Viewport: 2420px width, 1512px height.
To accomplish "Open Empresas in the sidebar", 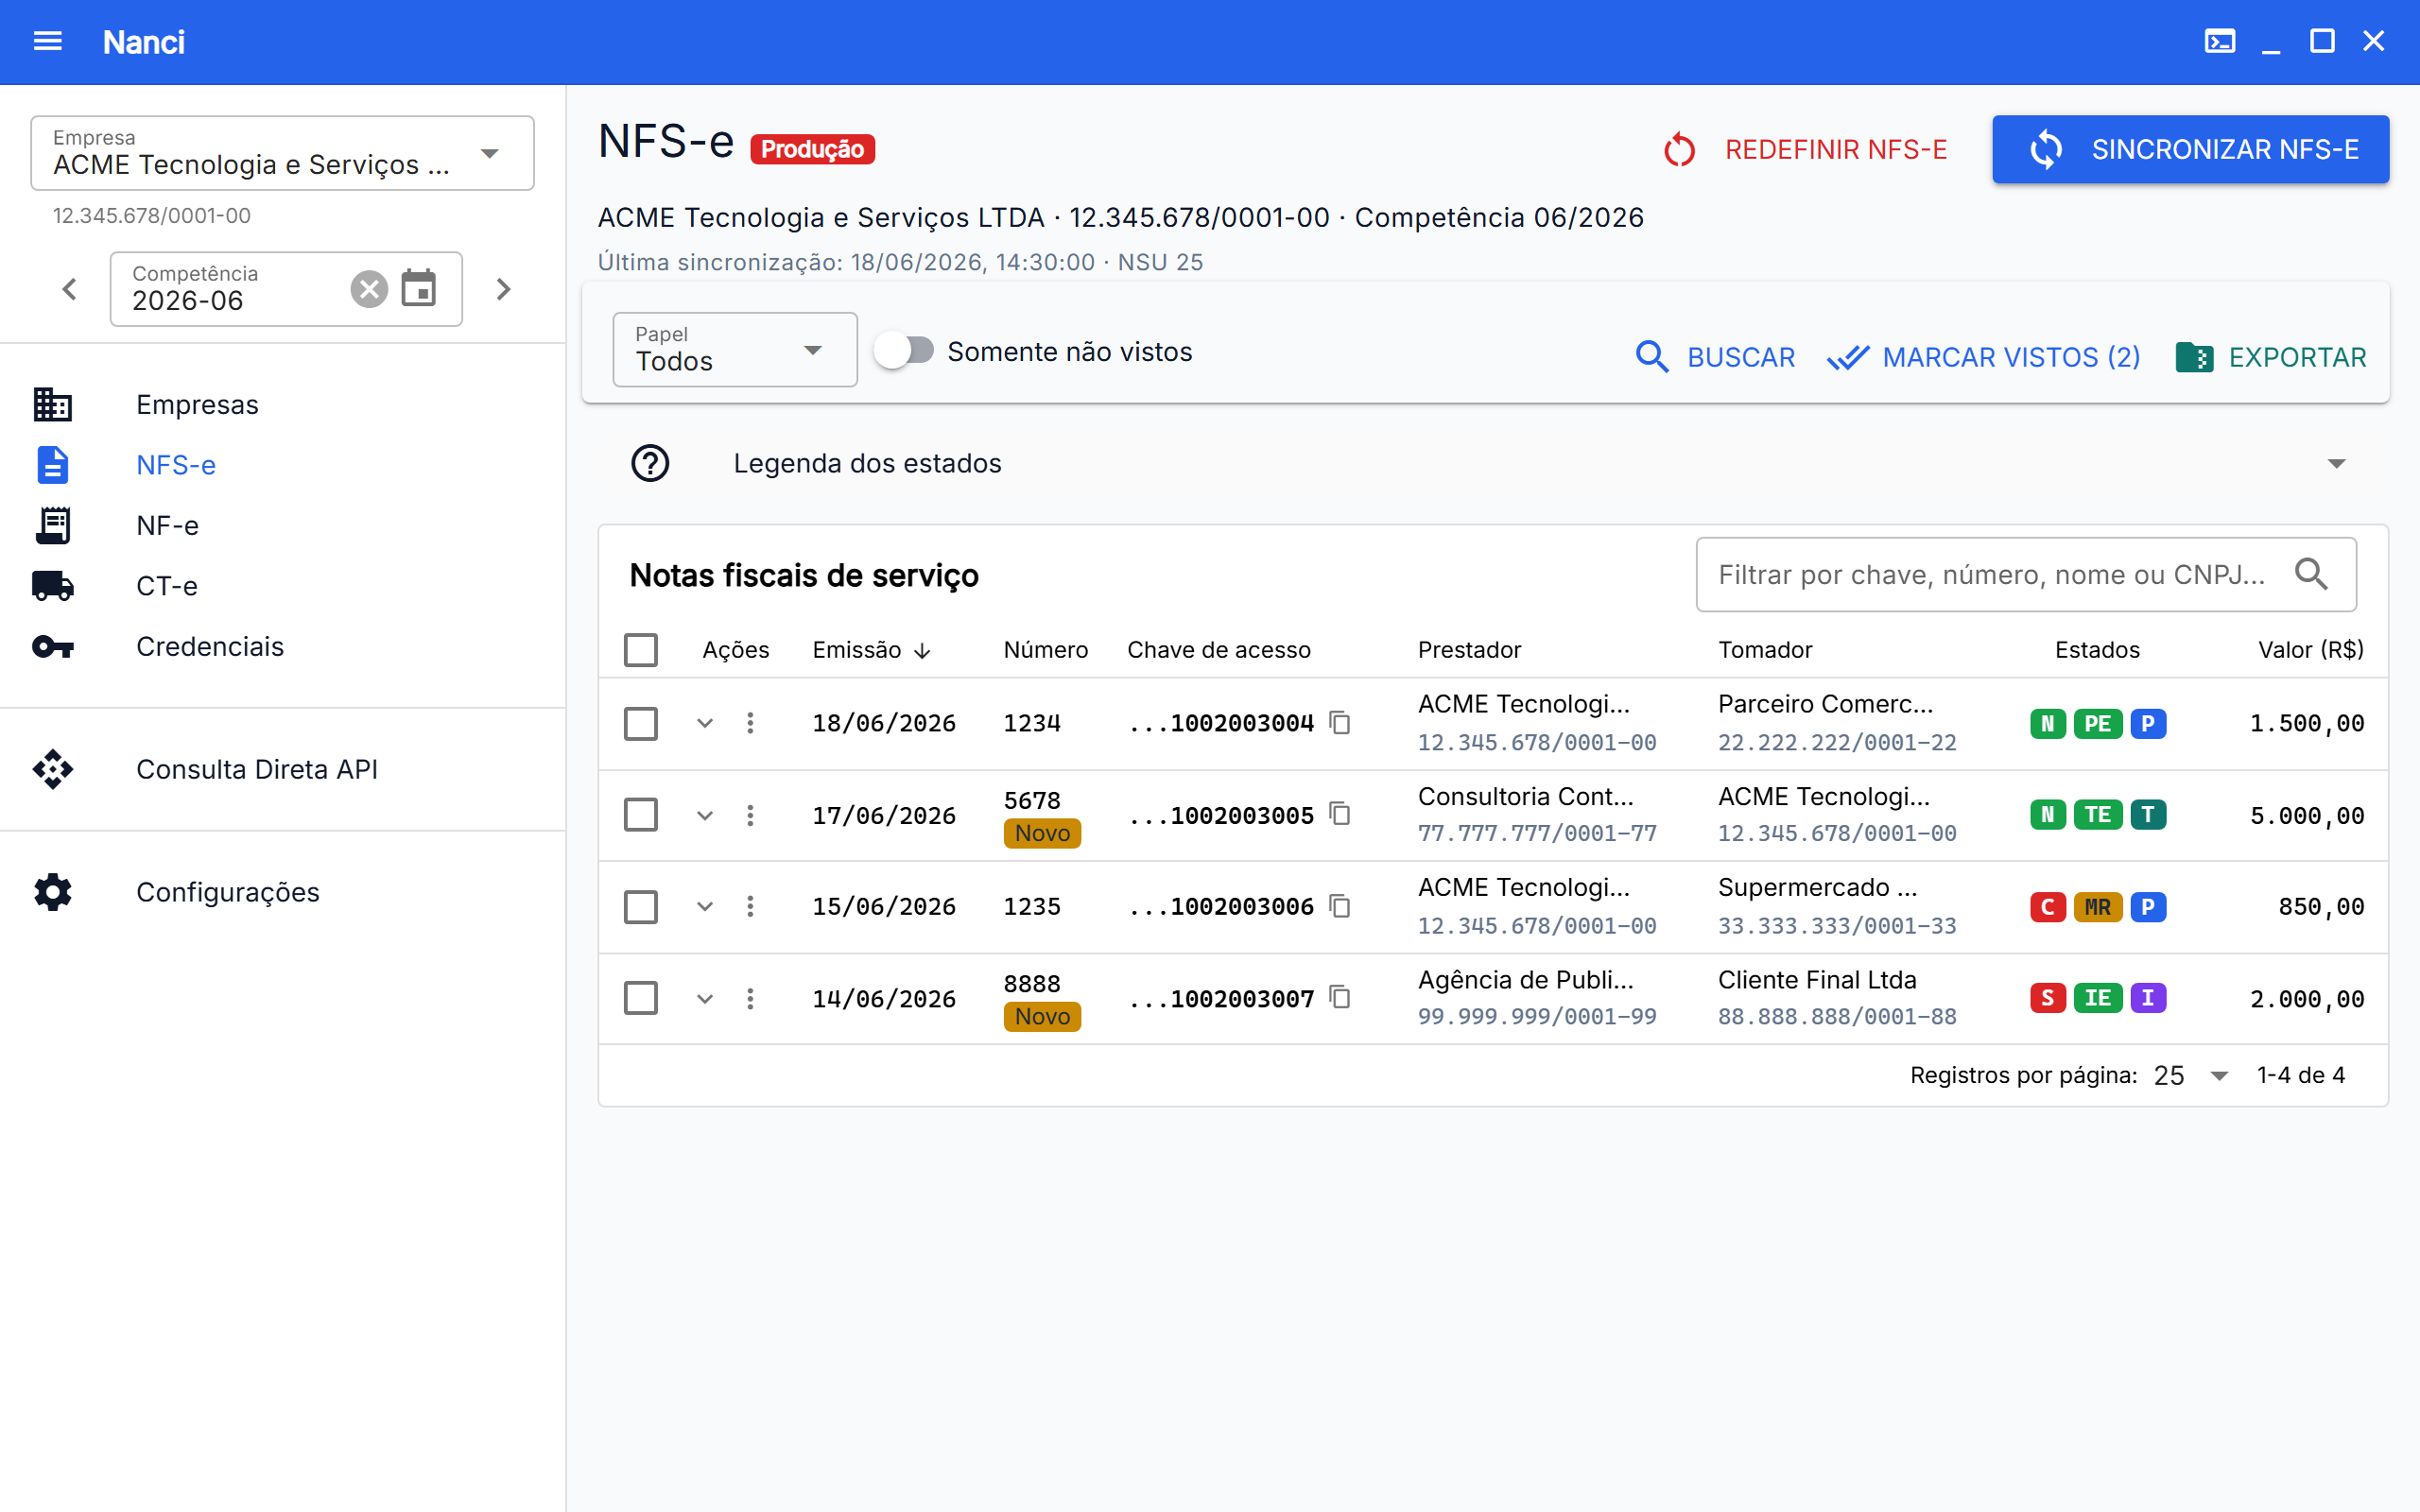I will tap(283, 404).
